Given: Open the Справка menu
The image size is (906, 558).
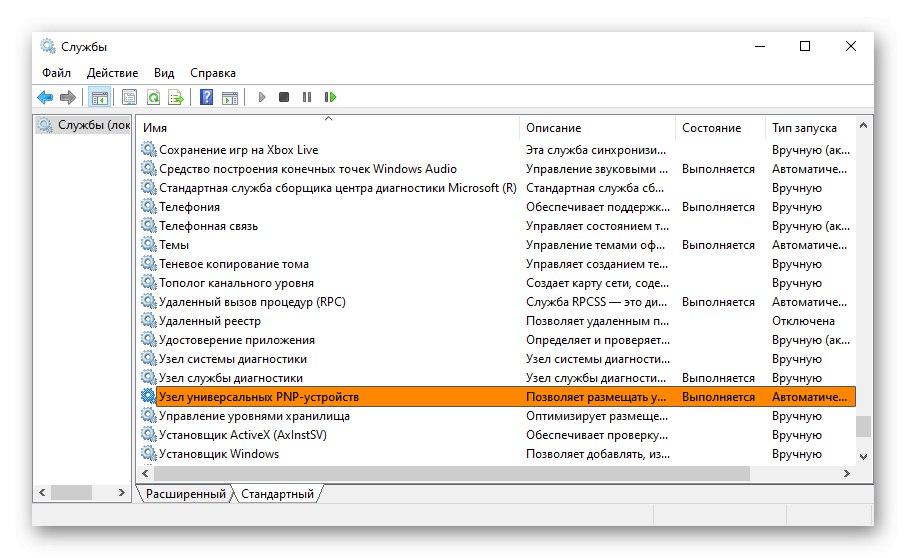Looking at the screenshot, I should [x=212, y=73].
